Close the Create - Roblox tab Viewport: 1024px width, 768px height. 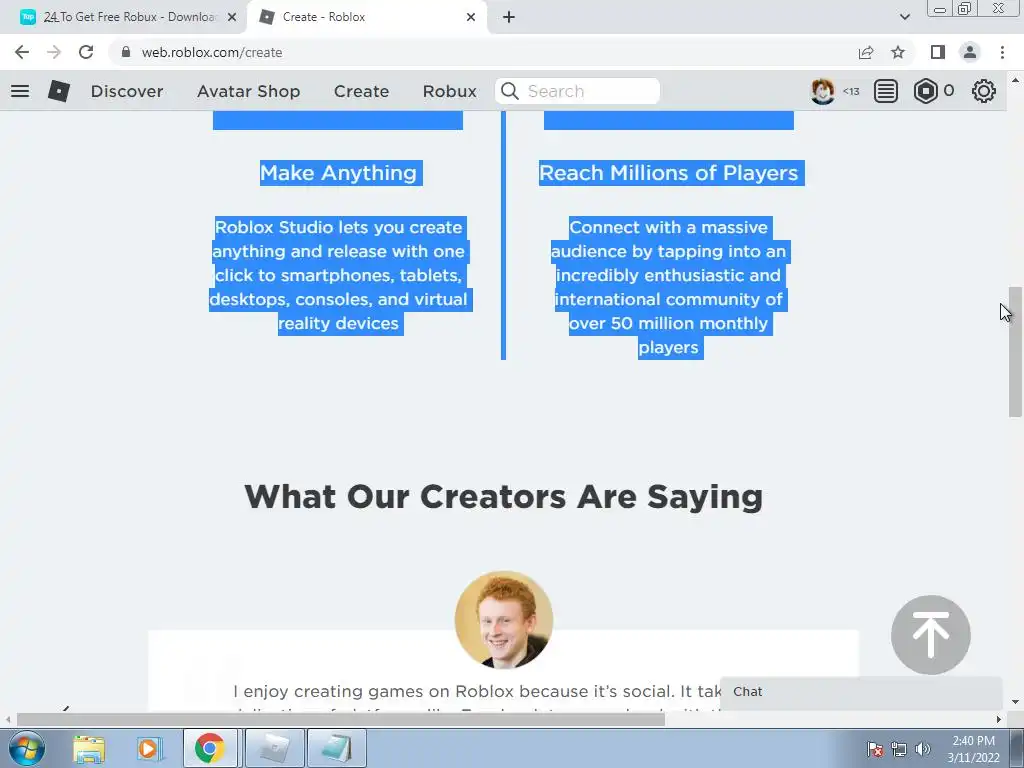pos(471,17)
